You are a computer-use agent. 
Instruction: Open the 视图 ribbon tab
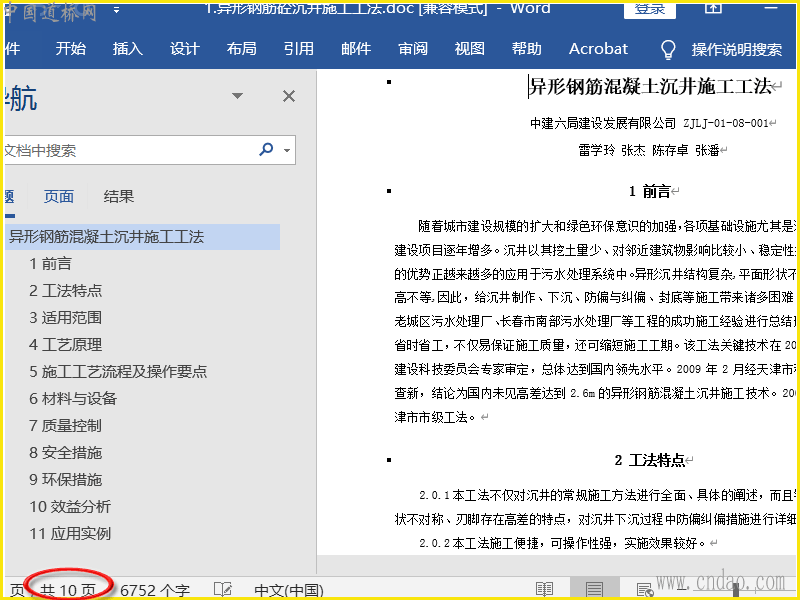coord(469,49)
